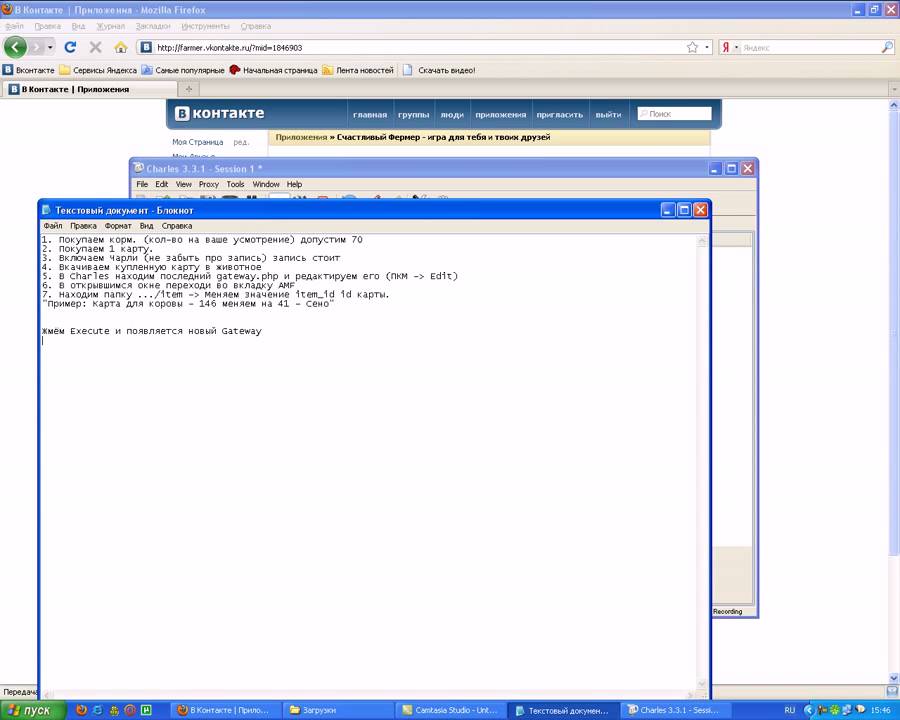
Task: Click Firefox Forward arrow button
Action: pos(37,47)
